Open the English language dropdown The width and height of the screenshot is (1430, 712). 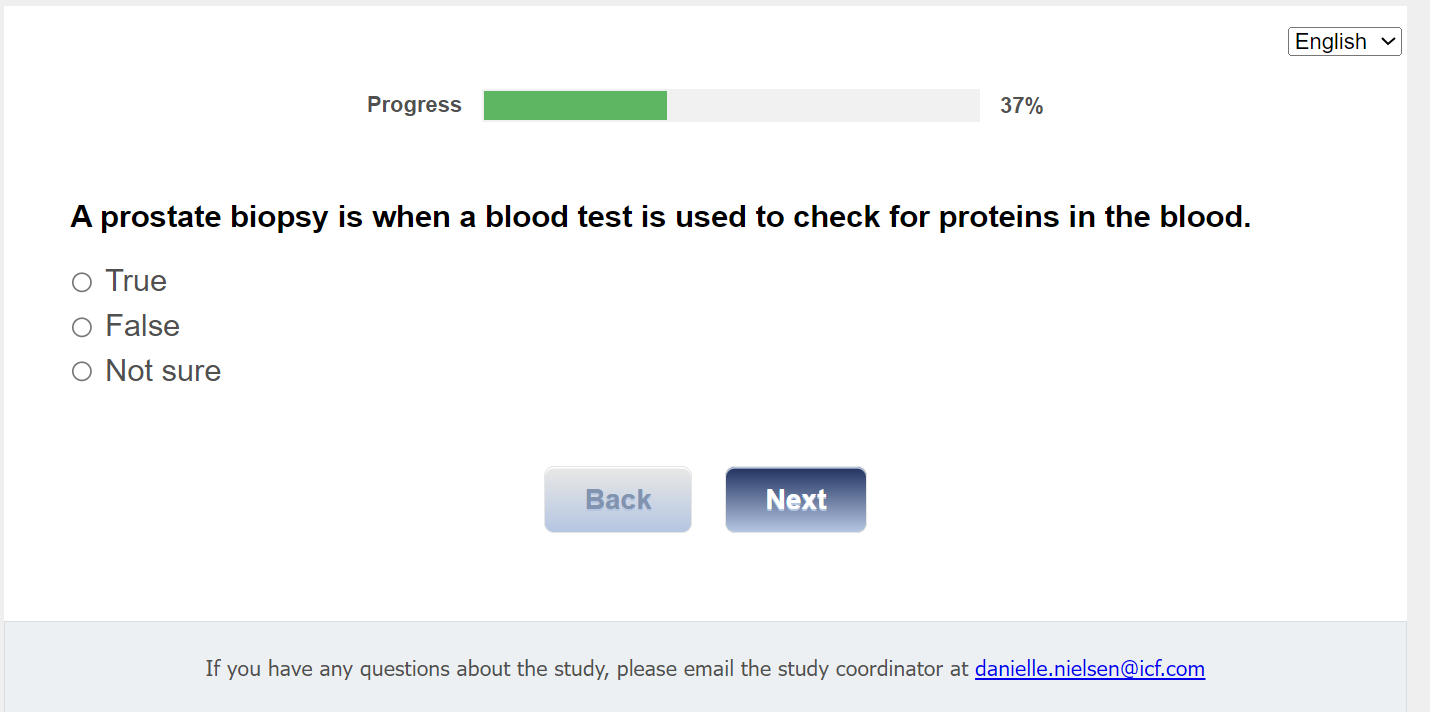pos(1344,42)
